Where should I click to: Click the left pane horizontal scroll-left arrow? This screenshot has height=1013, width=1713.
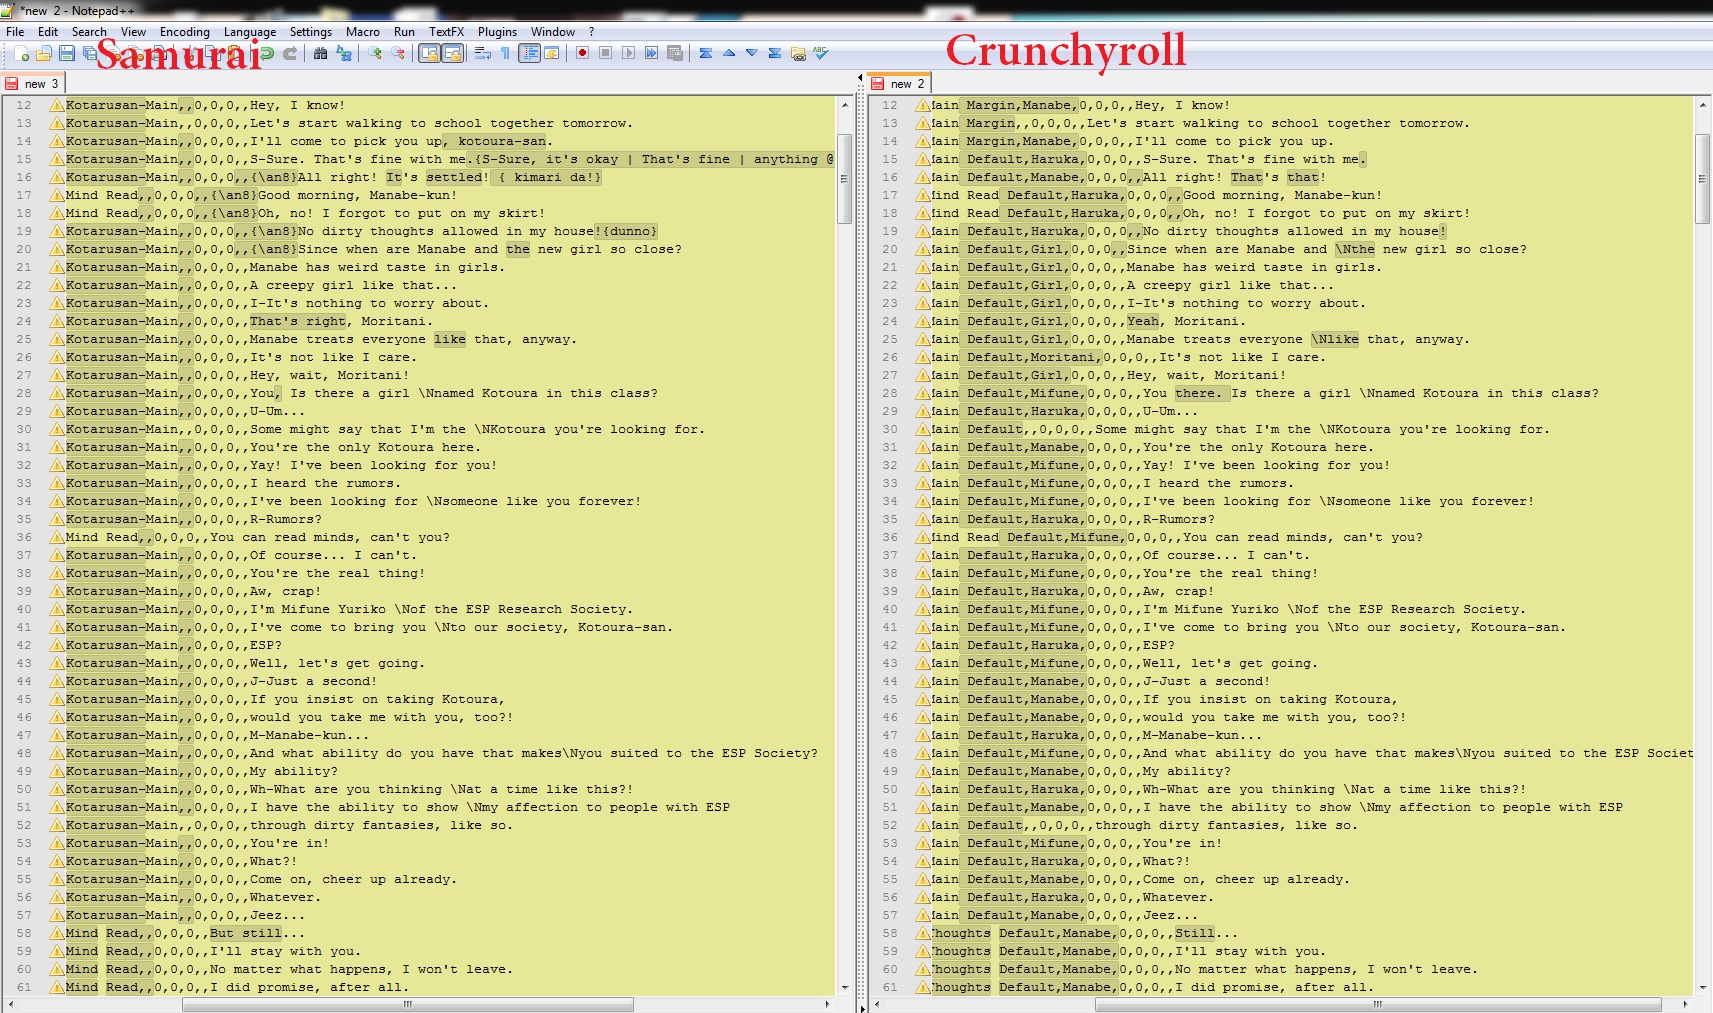pyautogui.click(x=10, y=1004)
